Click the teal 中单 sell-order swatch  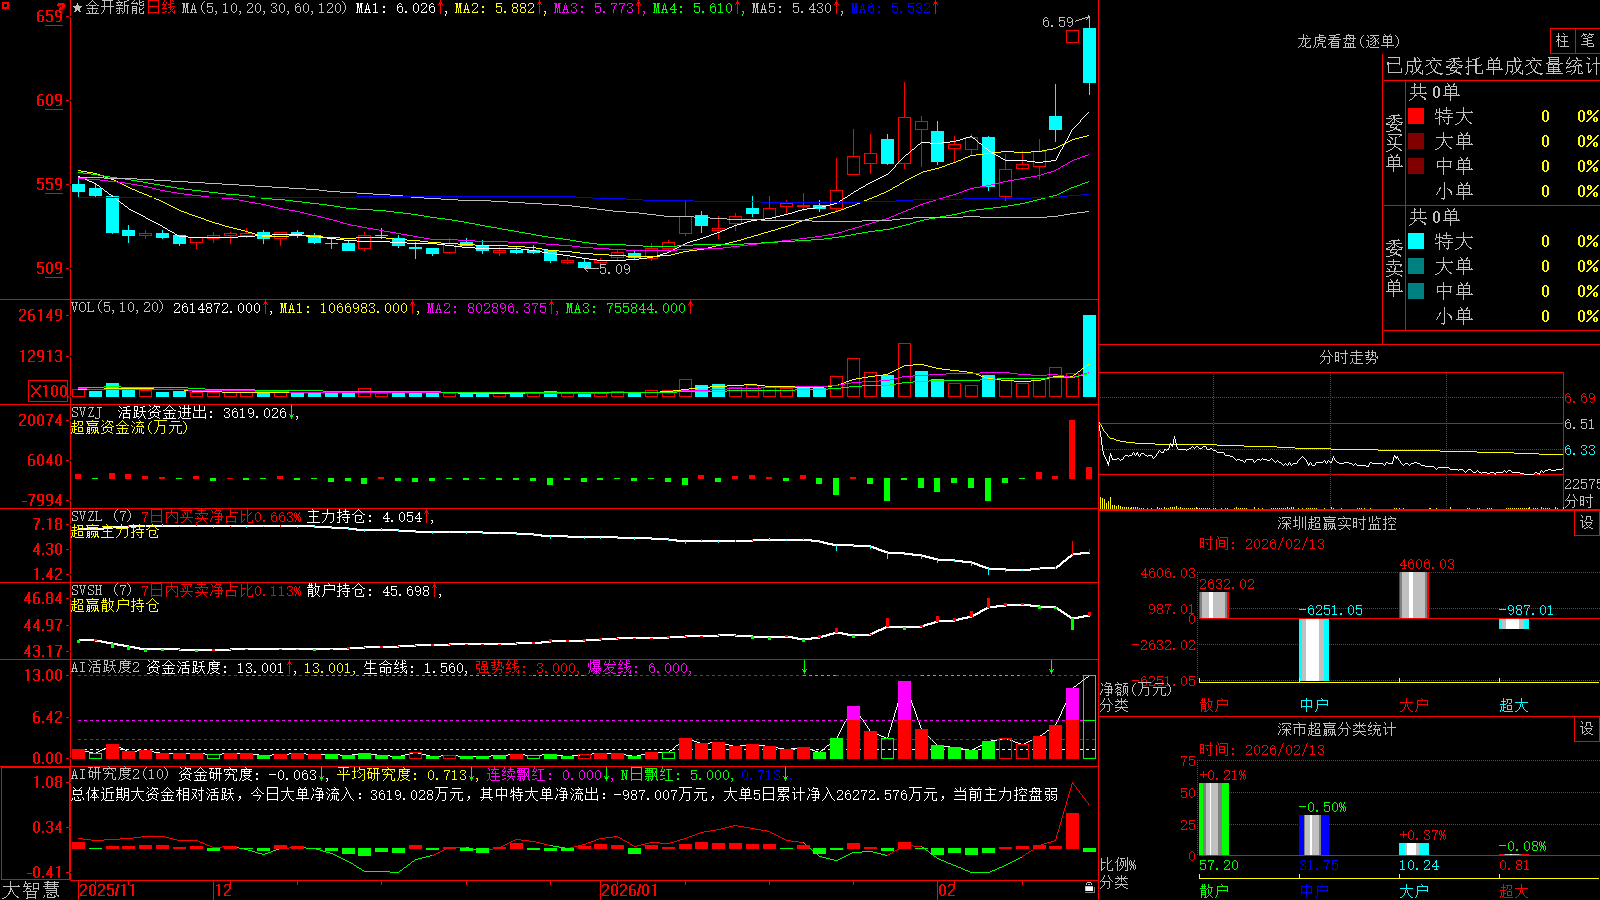coord(1416,291)
